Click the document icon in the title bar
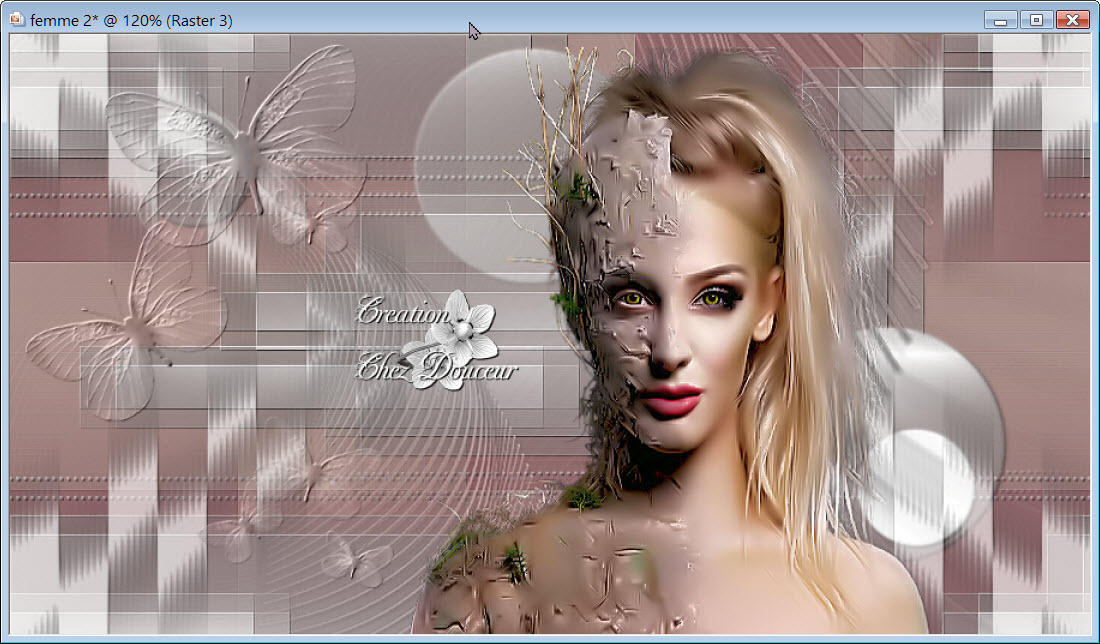 18,20
